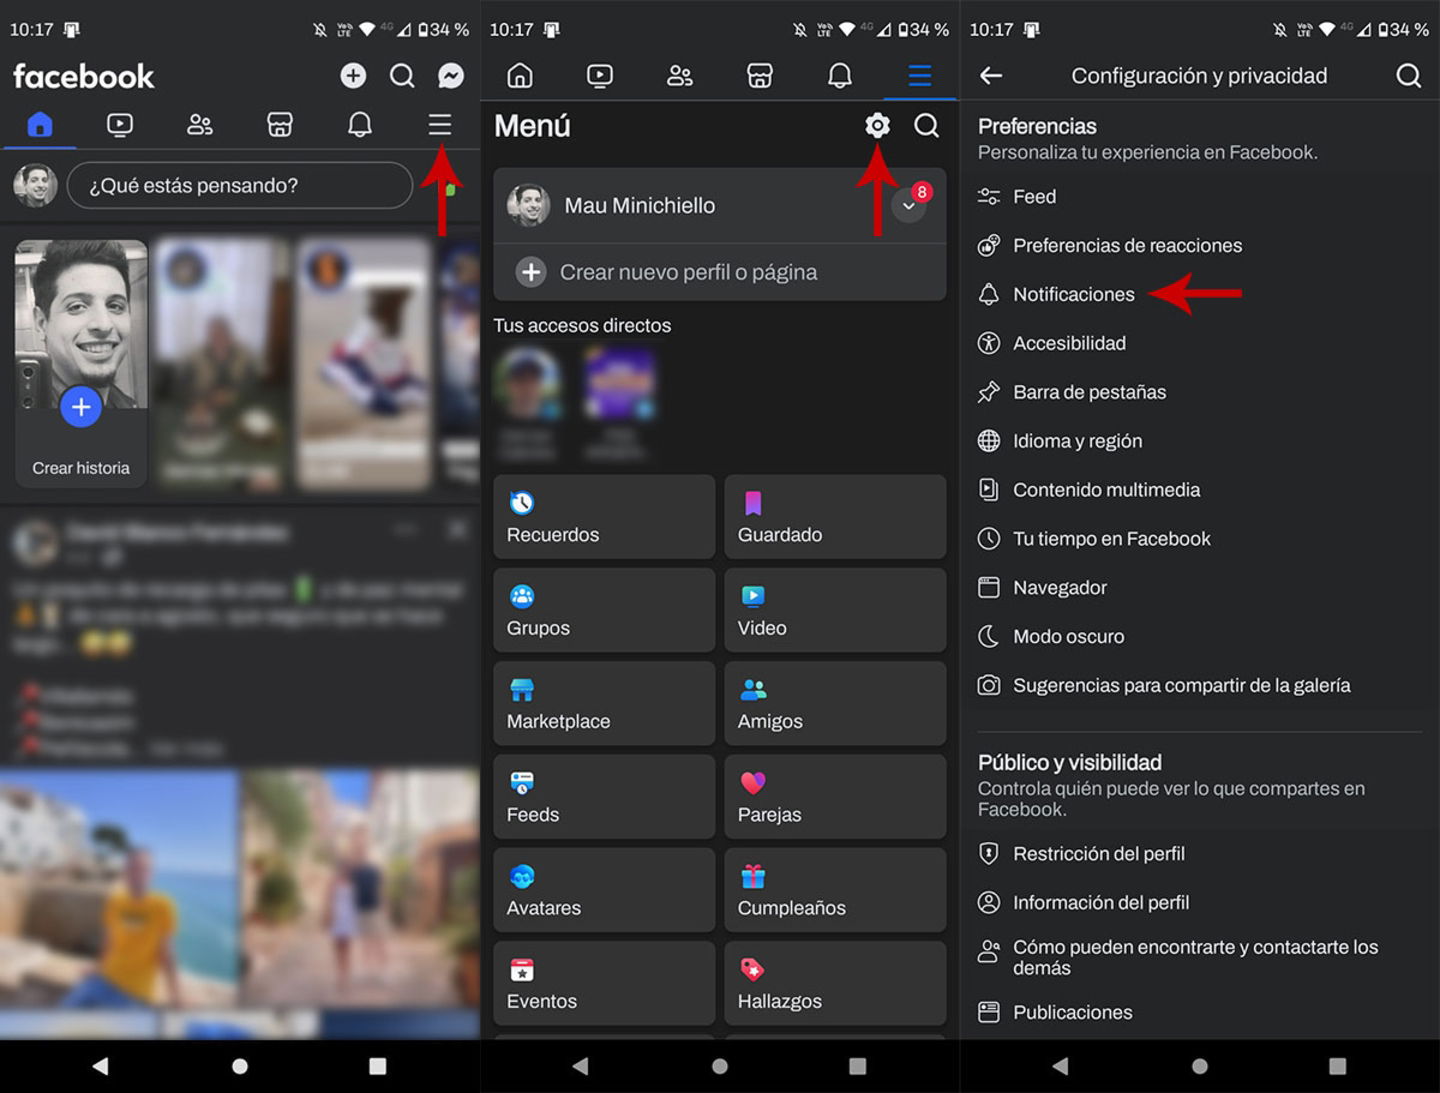Tap the home icon in the Menú screen top bar

[520, 76]
